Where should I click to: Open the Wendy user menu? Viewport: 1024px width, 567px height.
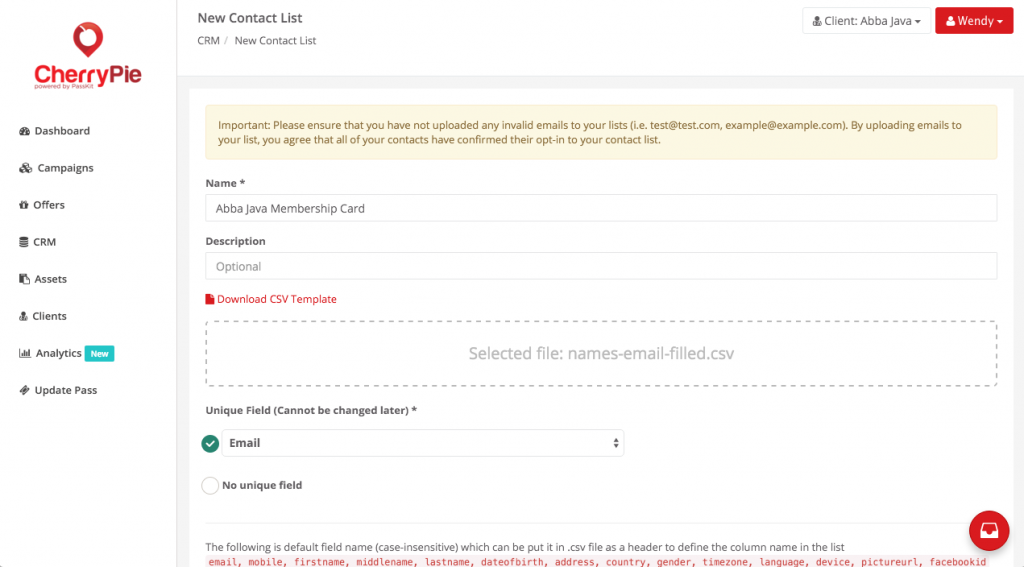click(x=974, y=21)
